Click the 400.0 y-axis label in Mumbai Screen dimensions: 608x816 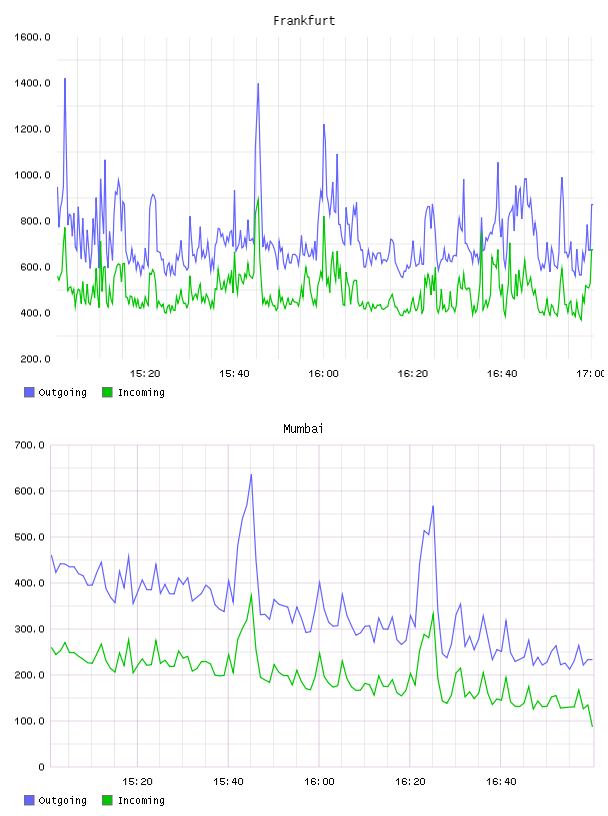pyautogui.click(x=29, y=583)
